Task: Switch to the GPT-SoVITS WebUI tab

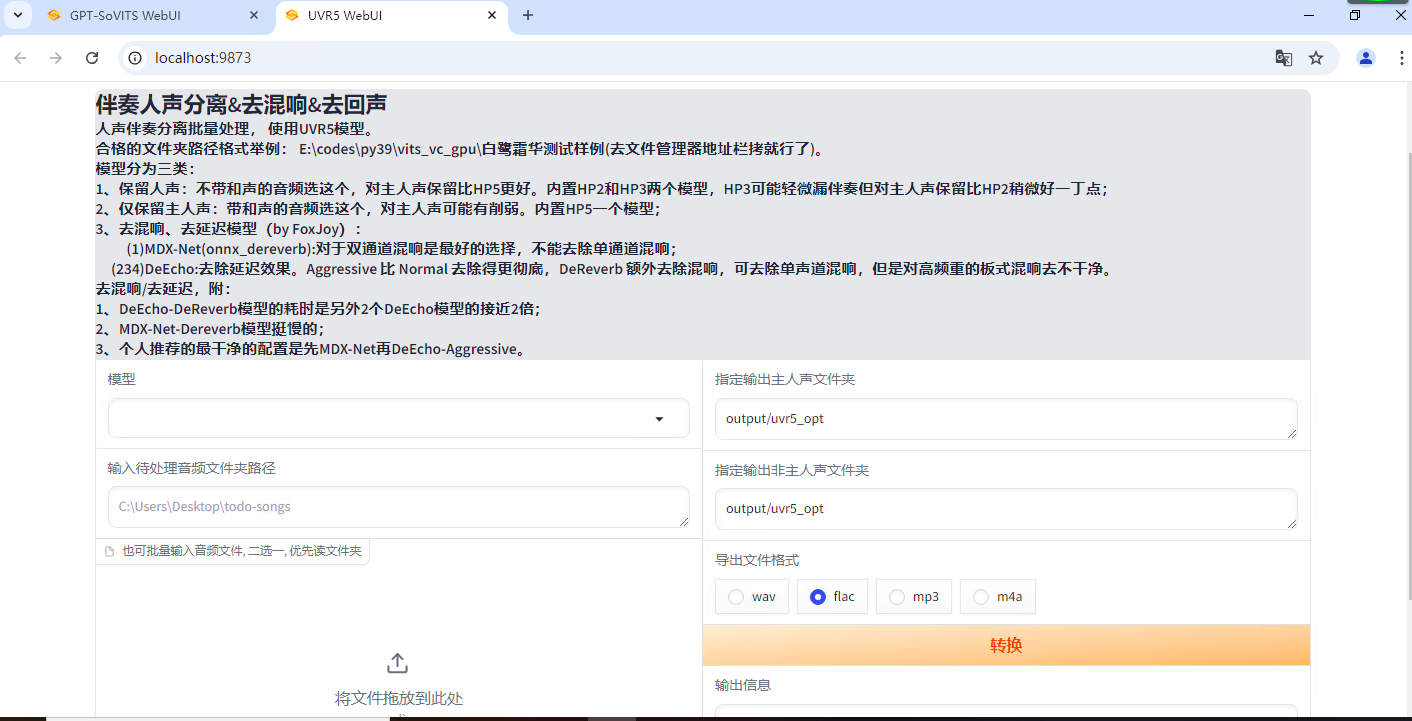Action: (140, 15)
